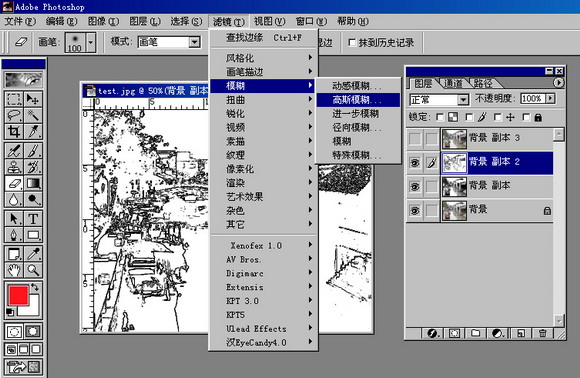The image size is (580, 378).
Task: Toggle lock all checkbox
Action: click(526, 117)
